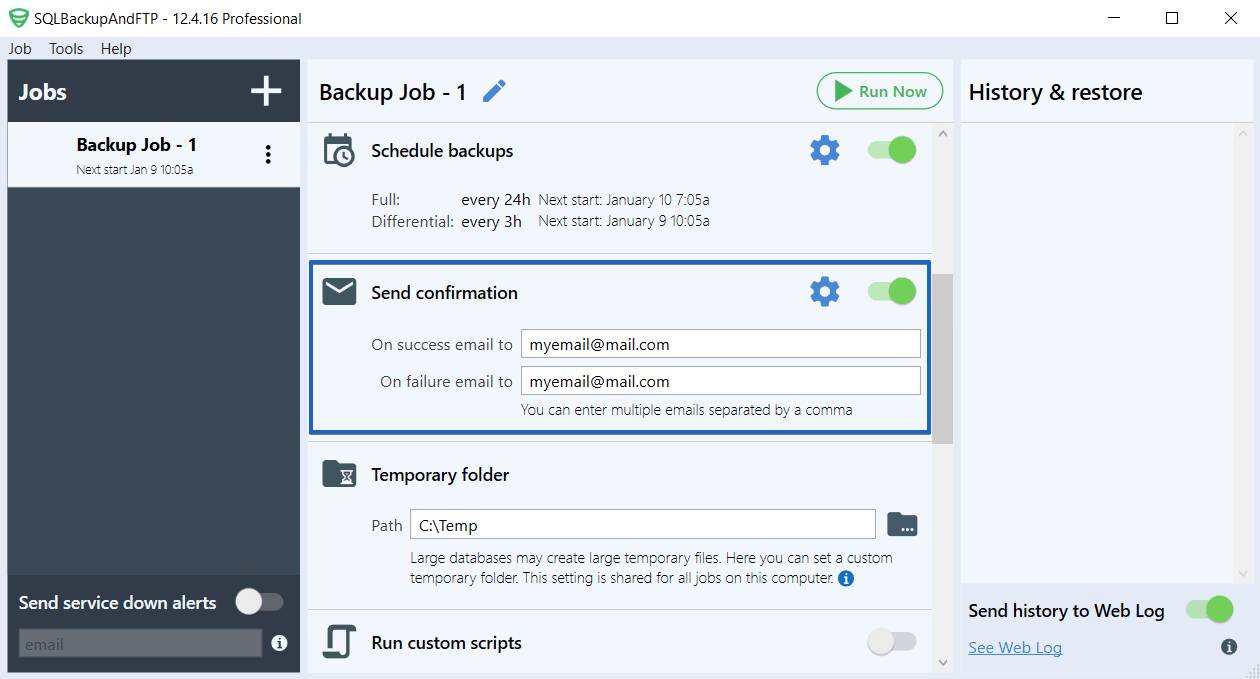This screenshot has width=1260, height=679.
Task: Click the multiple emails comma hint text
Action: pyautogui.click(x=687, y=410)
